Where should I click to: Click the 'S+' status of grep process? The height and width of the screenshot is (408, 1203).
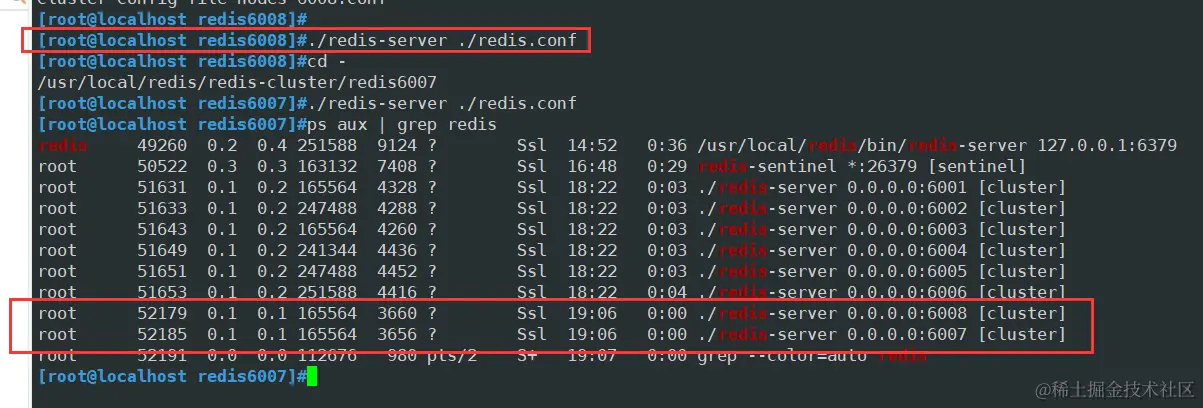pyautogui.click(x=527, y=356)
